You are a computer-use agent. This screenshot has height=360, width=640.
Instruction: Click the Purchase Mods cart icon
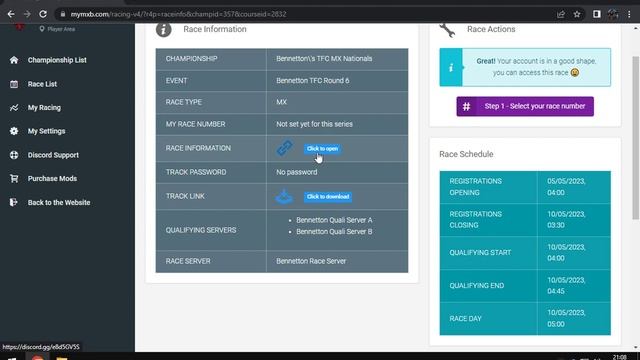click(x=14, y=178)
